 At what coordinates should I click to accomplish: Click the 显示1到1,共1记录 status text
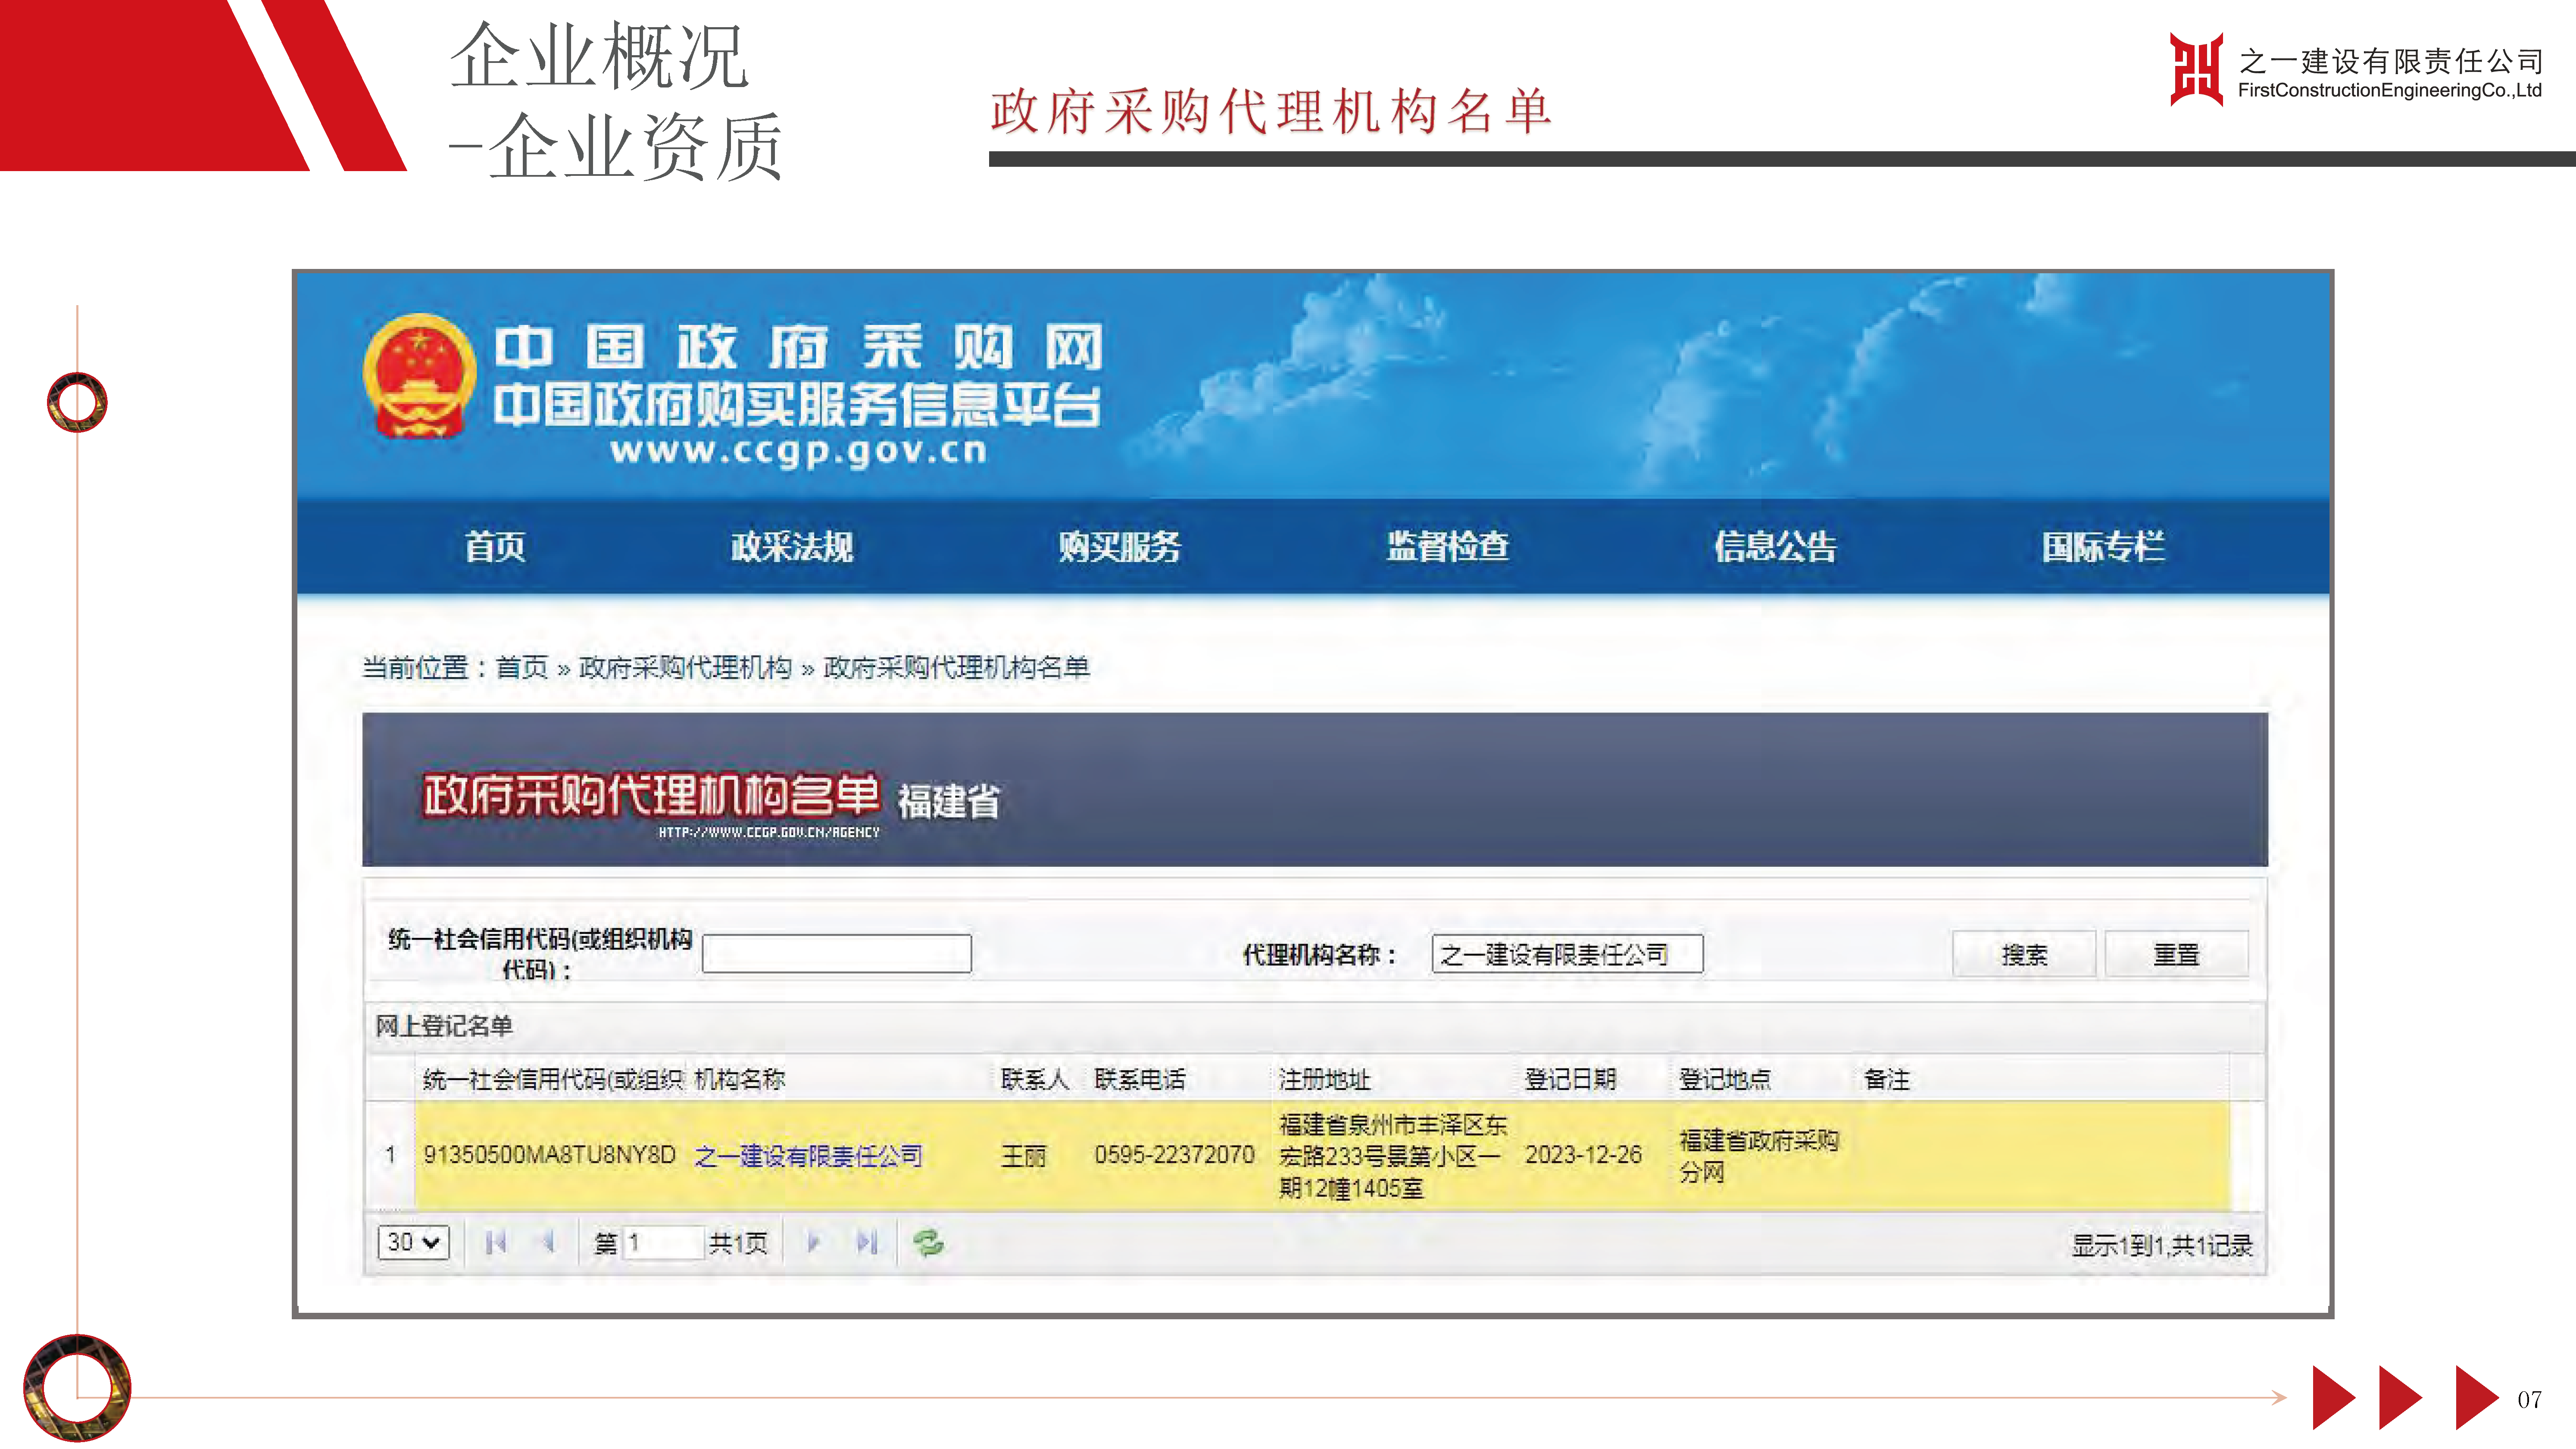pos(2162,1245)
